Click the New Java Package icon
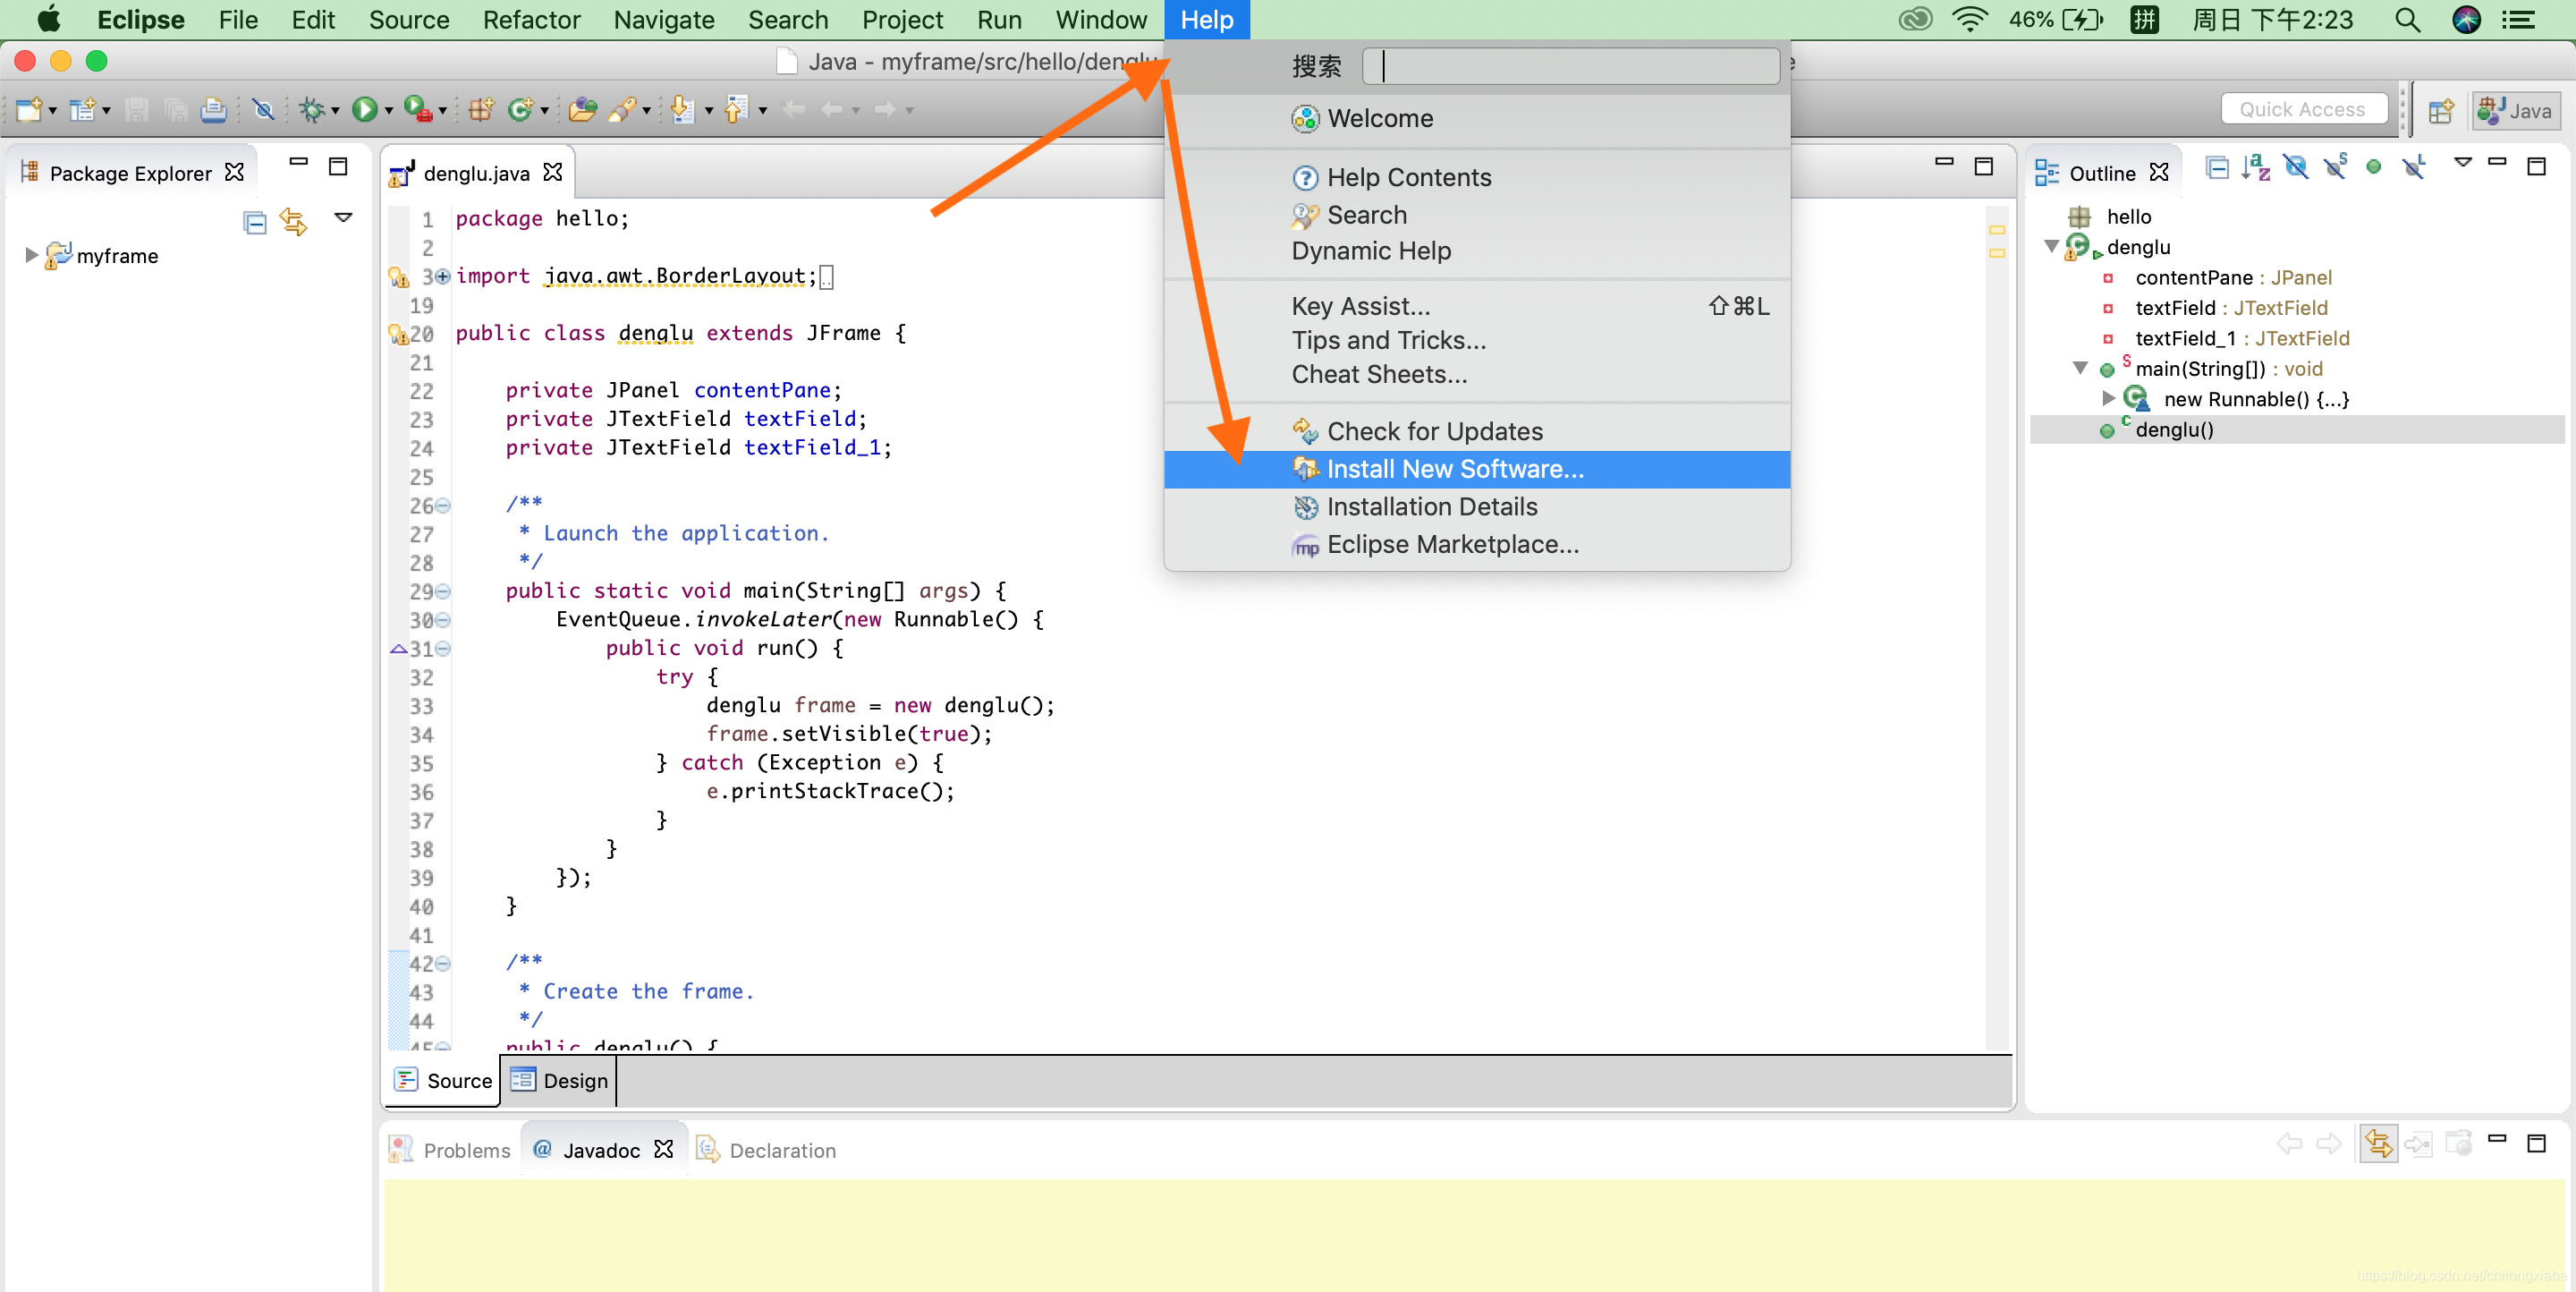Image resolution: width=2576 pixels, height=1292 pixels. coord(482,110)
